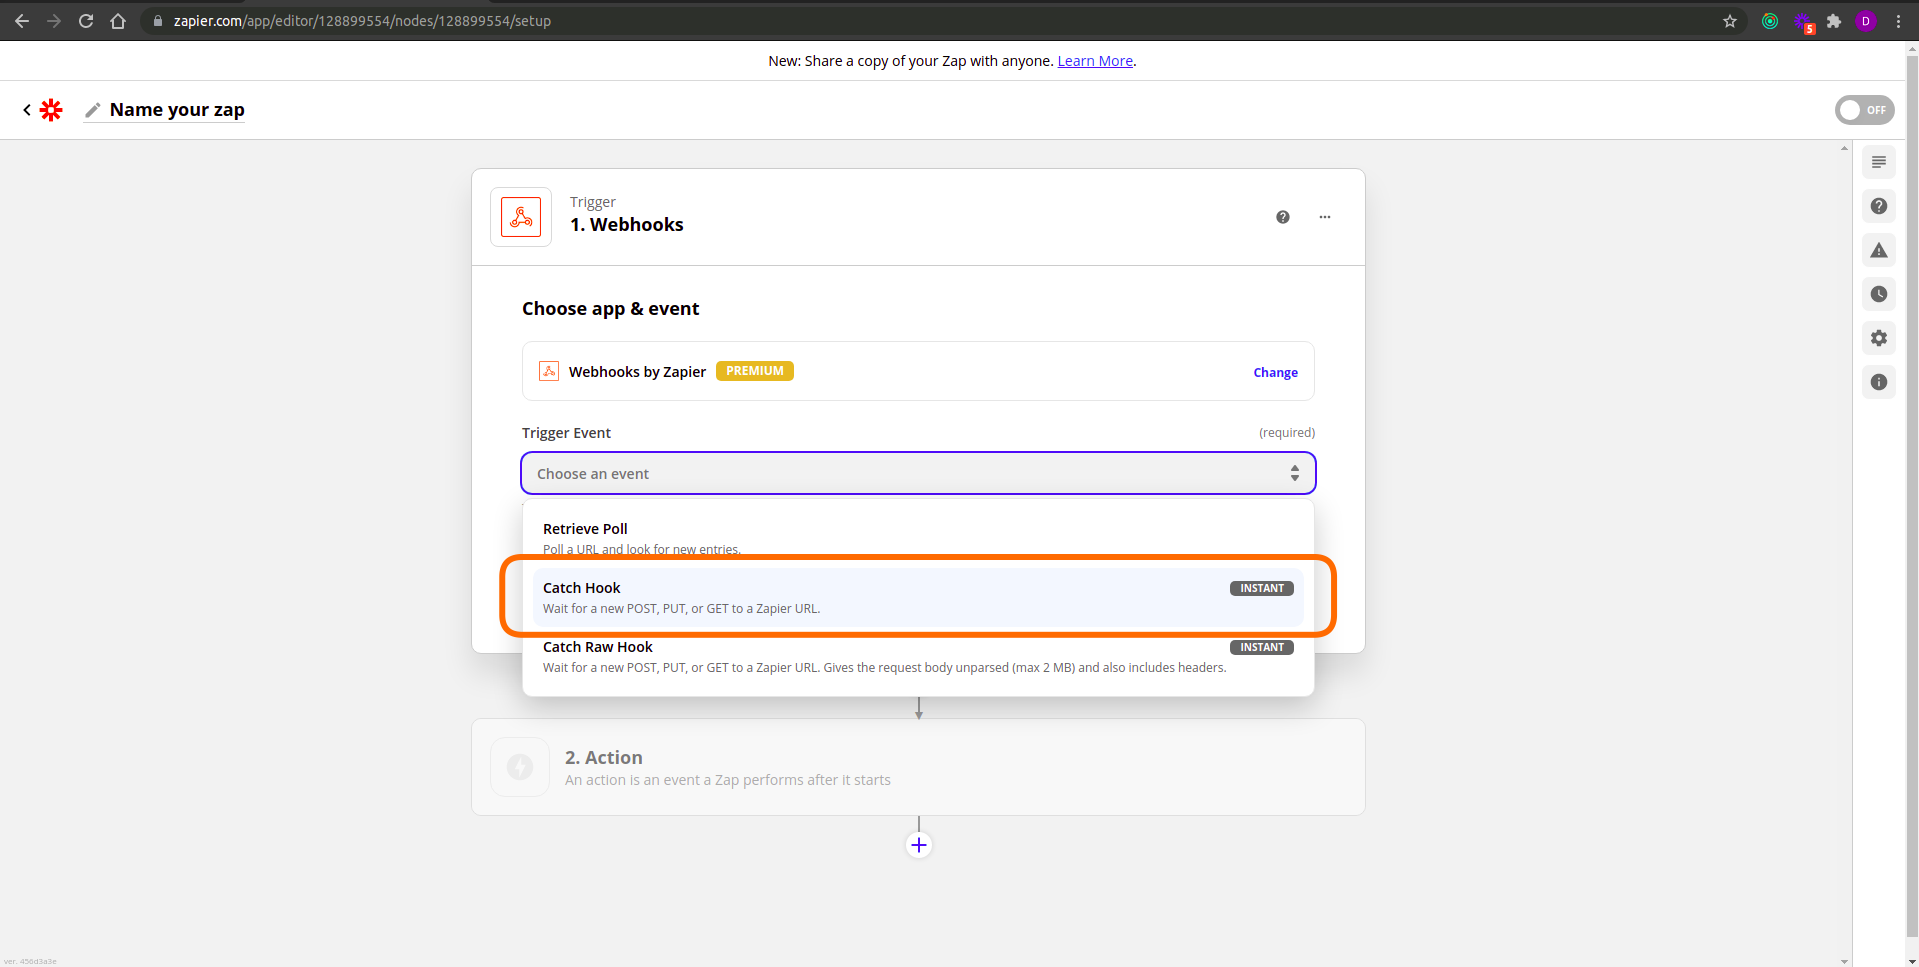Image resolution: width=1919 pixels, height=967 pixels.
Task: Click the small Webhooks by Zapier logo
Action: coord(549,371)
